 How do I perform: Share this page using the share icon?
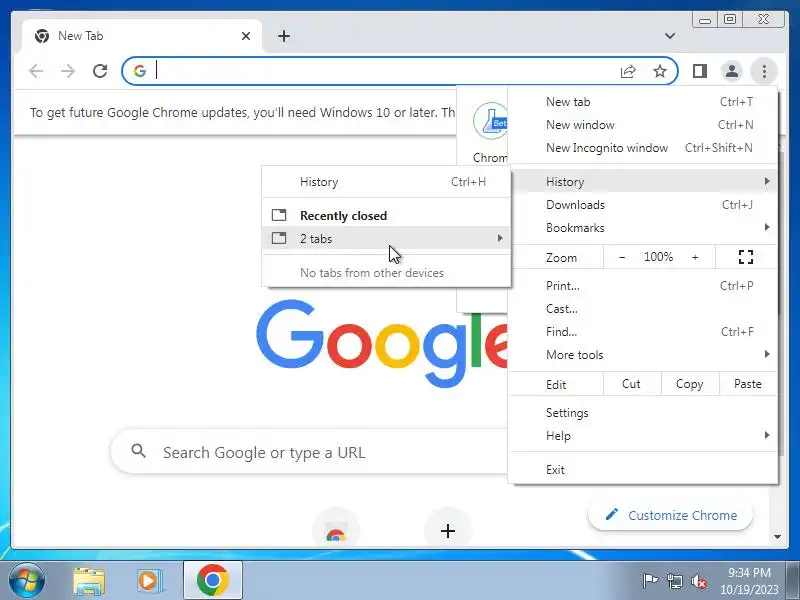pyautogui.click(x=628, y=71)
